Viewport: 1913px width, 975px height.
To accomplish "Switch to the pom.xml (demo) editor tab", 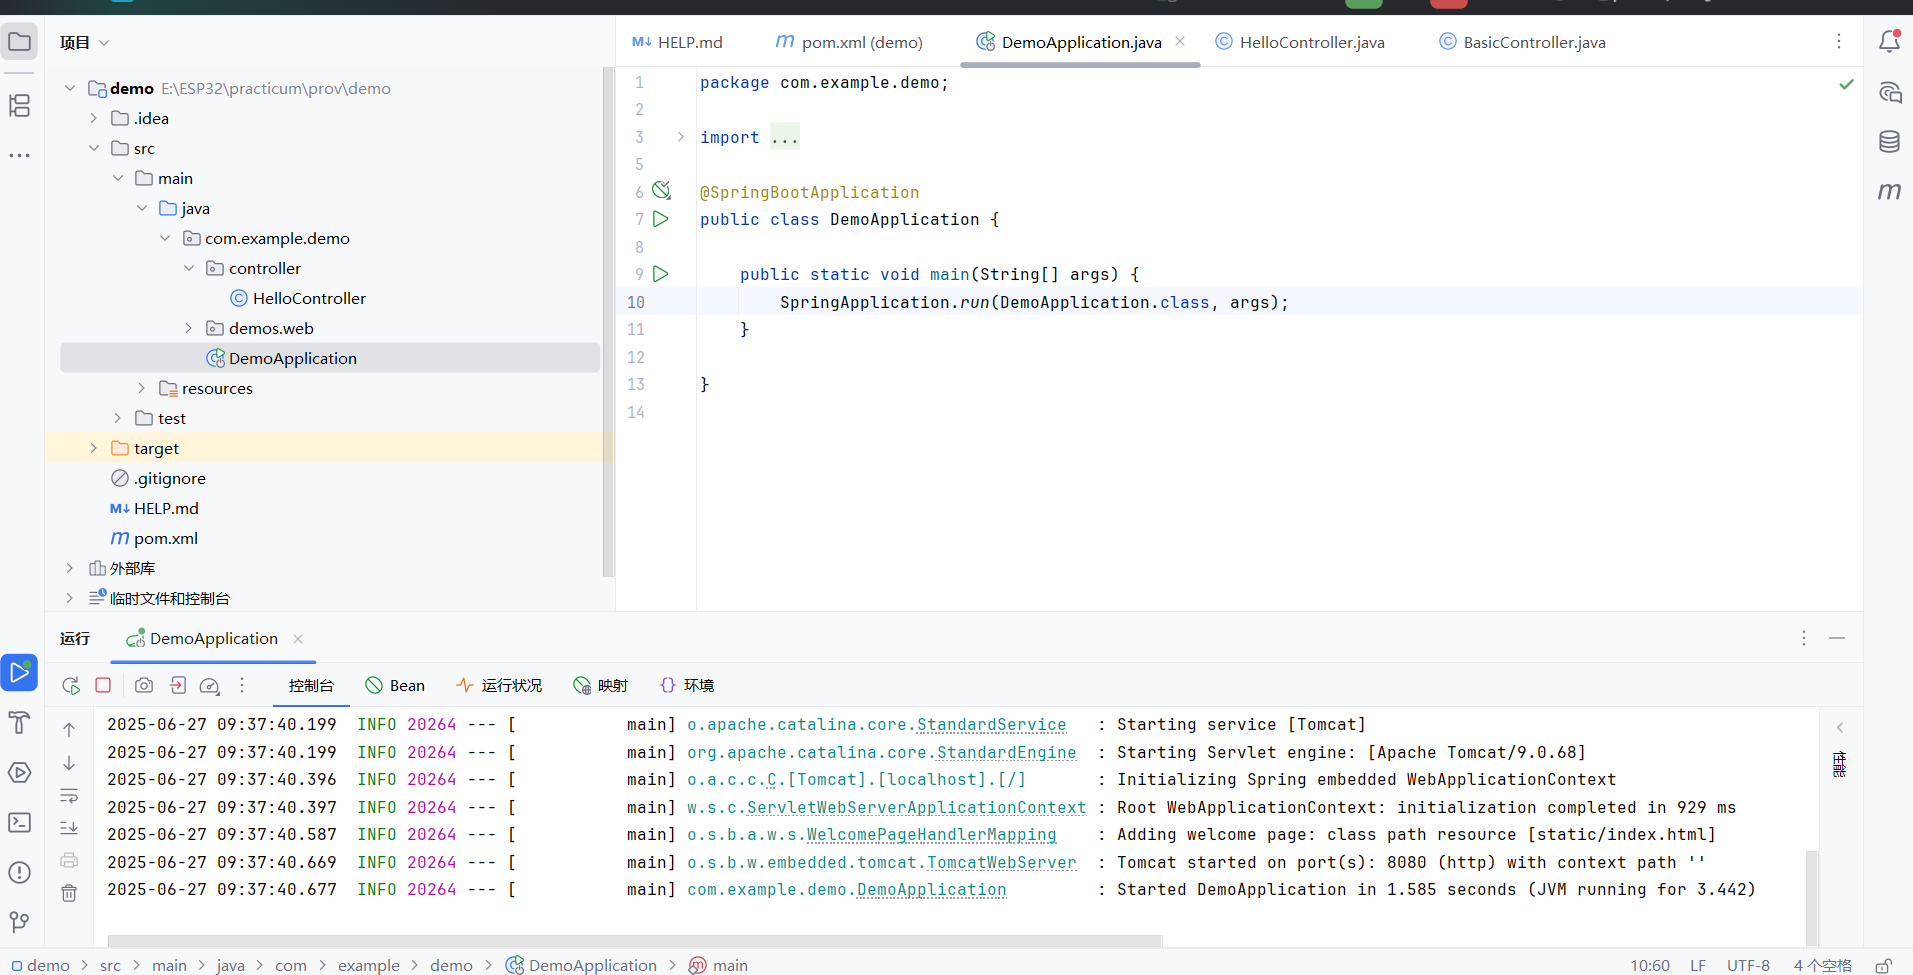I will [x=849, y=42].
